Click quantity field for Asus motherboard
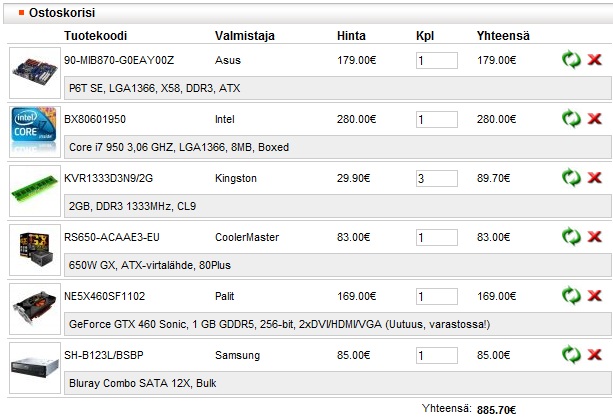 pyautogui.click(x=436, y=61)
